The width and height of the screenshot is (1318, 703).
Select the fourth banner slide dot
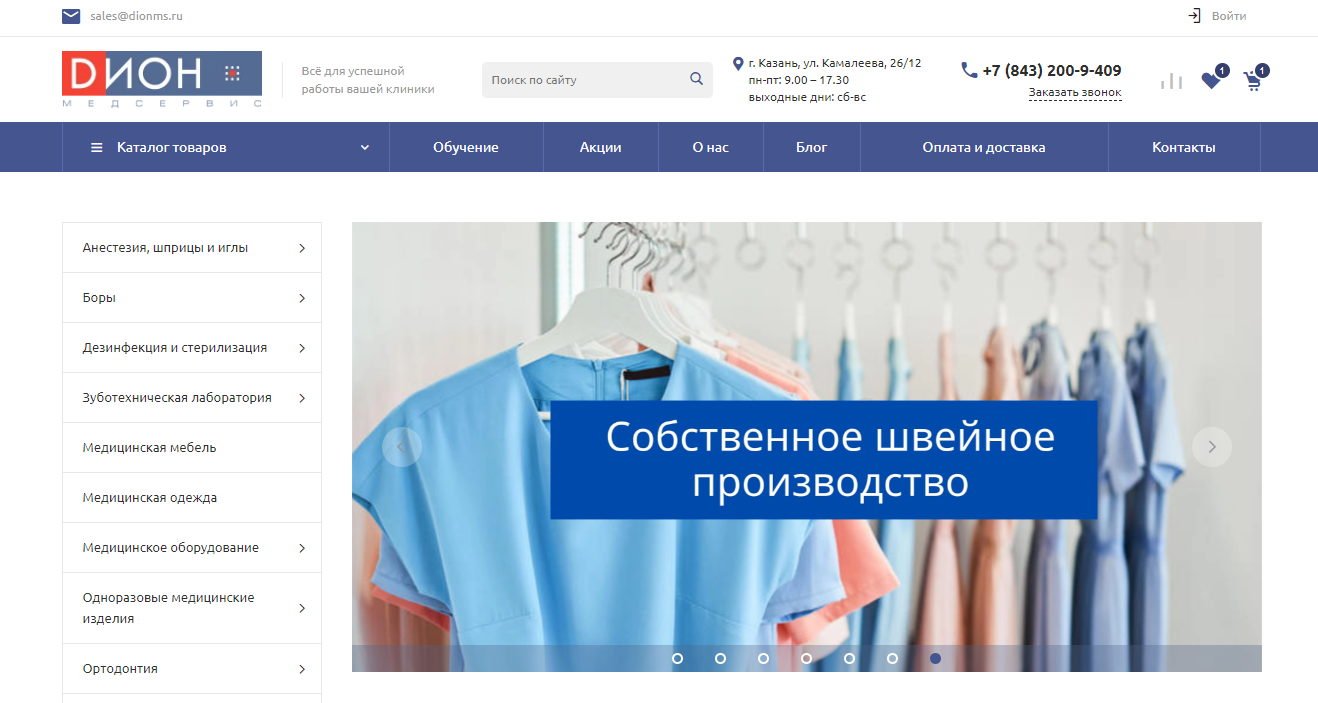pos(806,658)
